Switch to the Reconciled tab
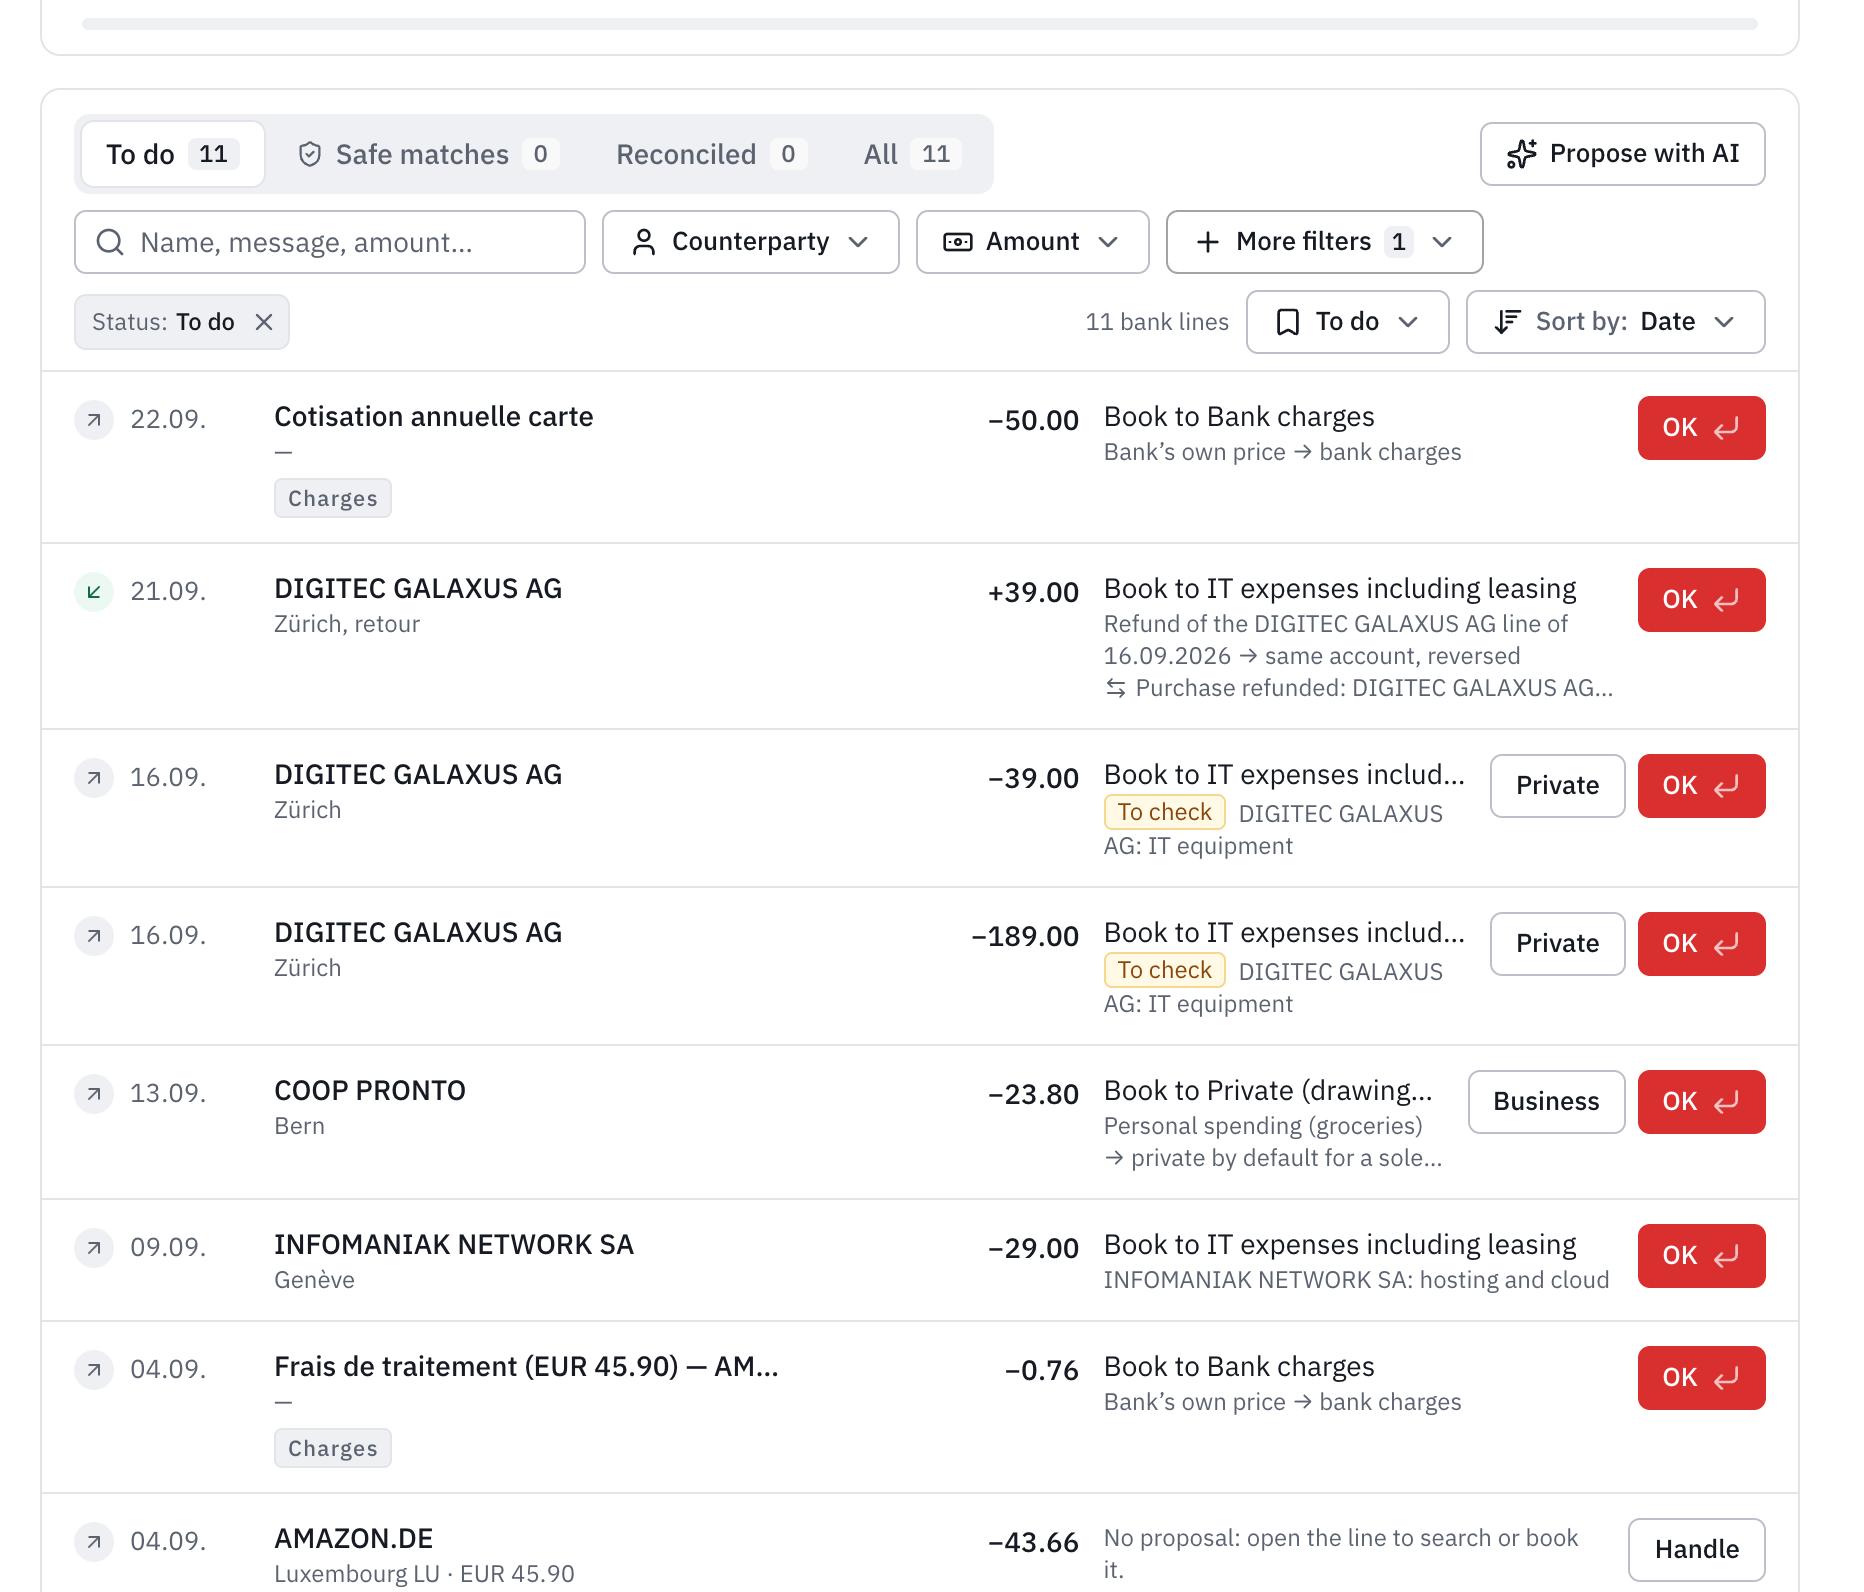Image resolution: width=1864 pixels, height=1592 pixels. click(711, 154)
